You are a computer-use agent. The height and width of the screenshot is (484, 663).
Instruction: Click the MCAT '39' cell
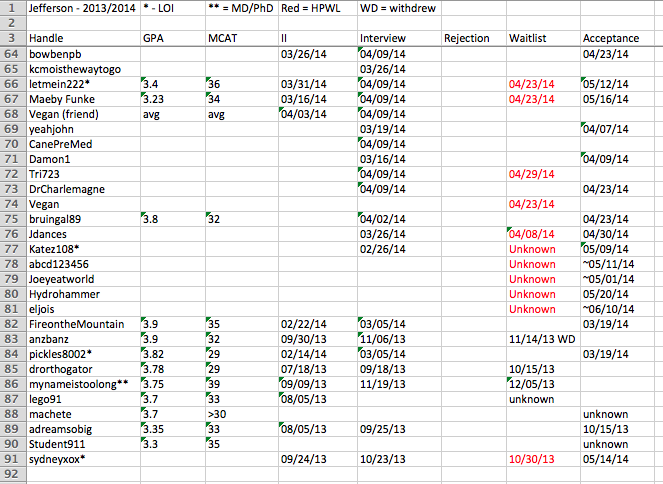[x=242, y=384]
